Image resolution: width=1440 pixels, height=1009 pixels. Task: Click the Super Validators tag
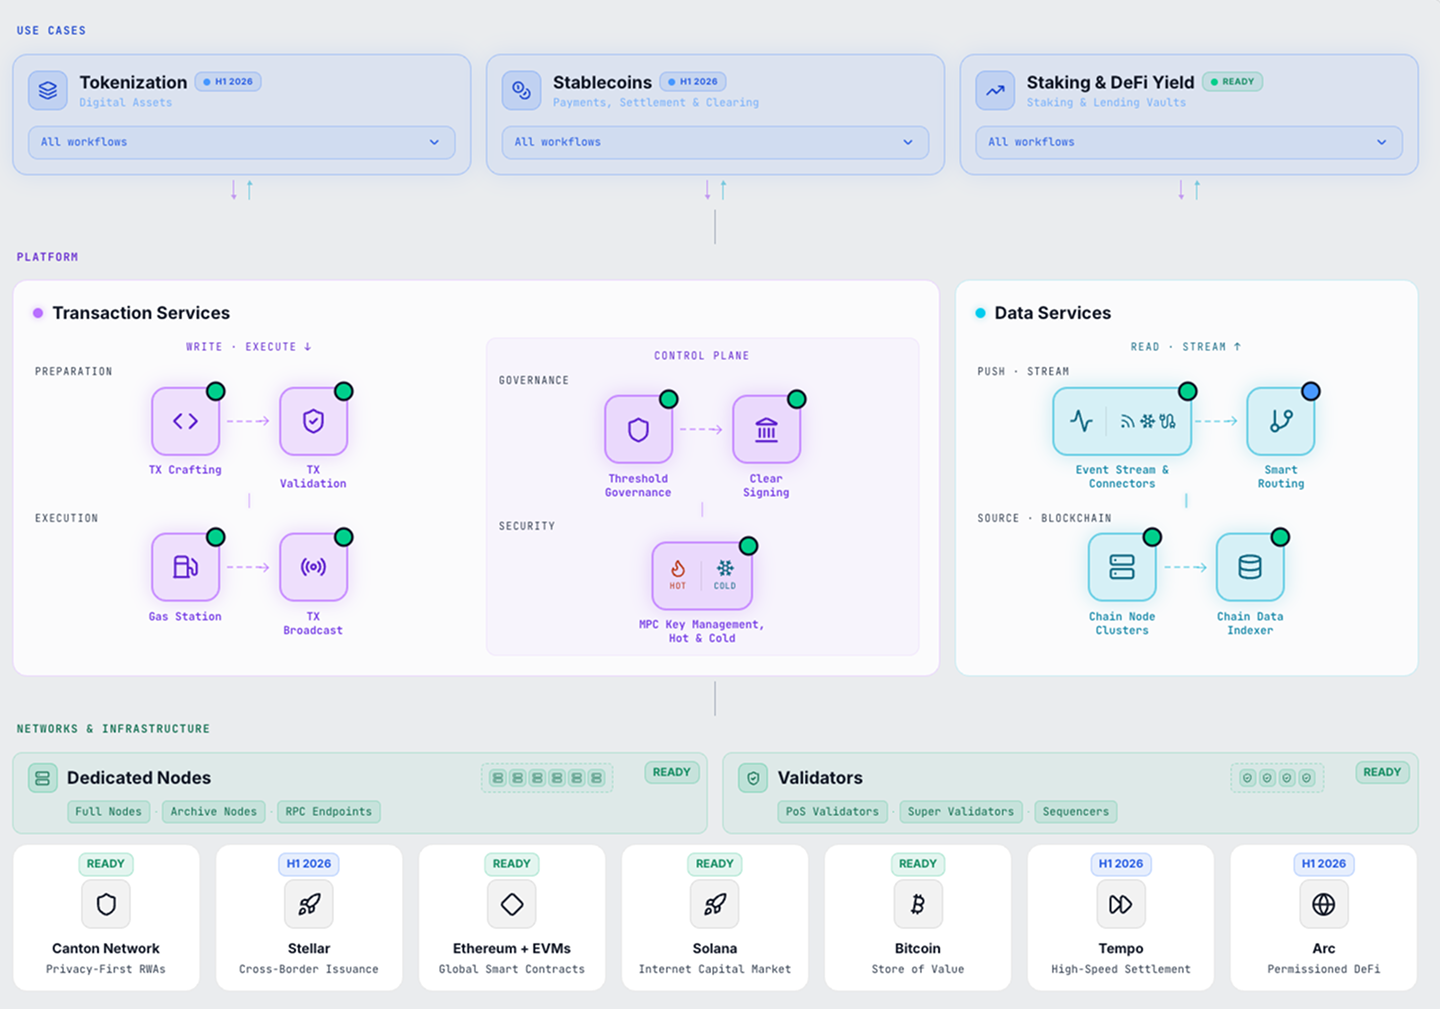961,812
